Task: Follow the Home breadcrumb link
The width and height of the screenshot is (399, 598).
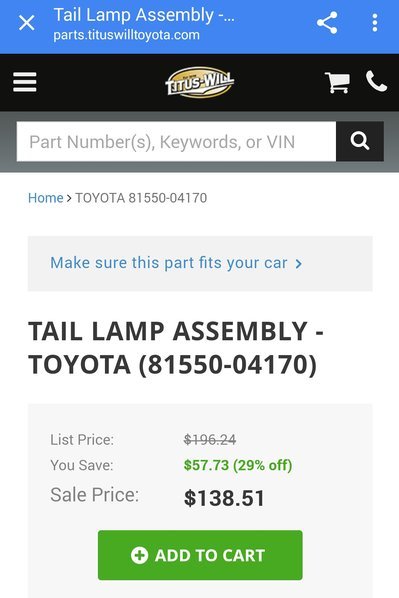Action: pyautogui.click(x=45, y=198)
